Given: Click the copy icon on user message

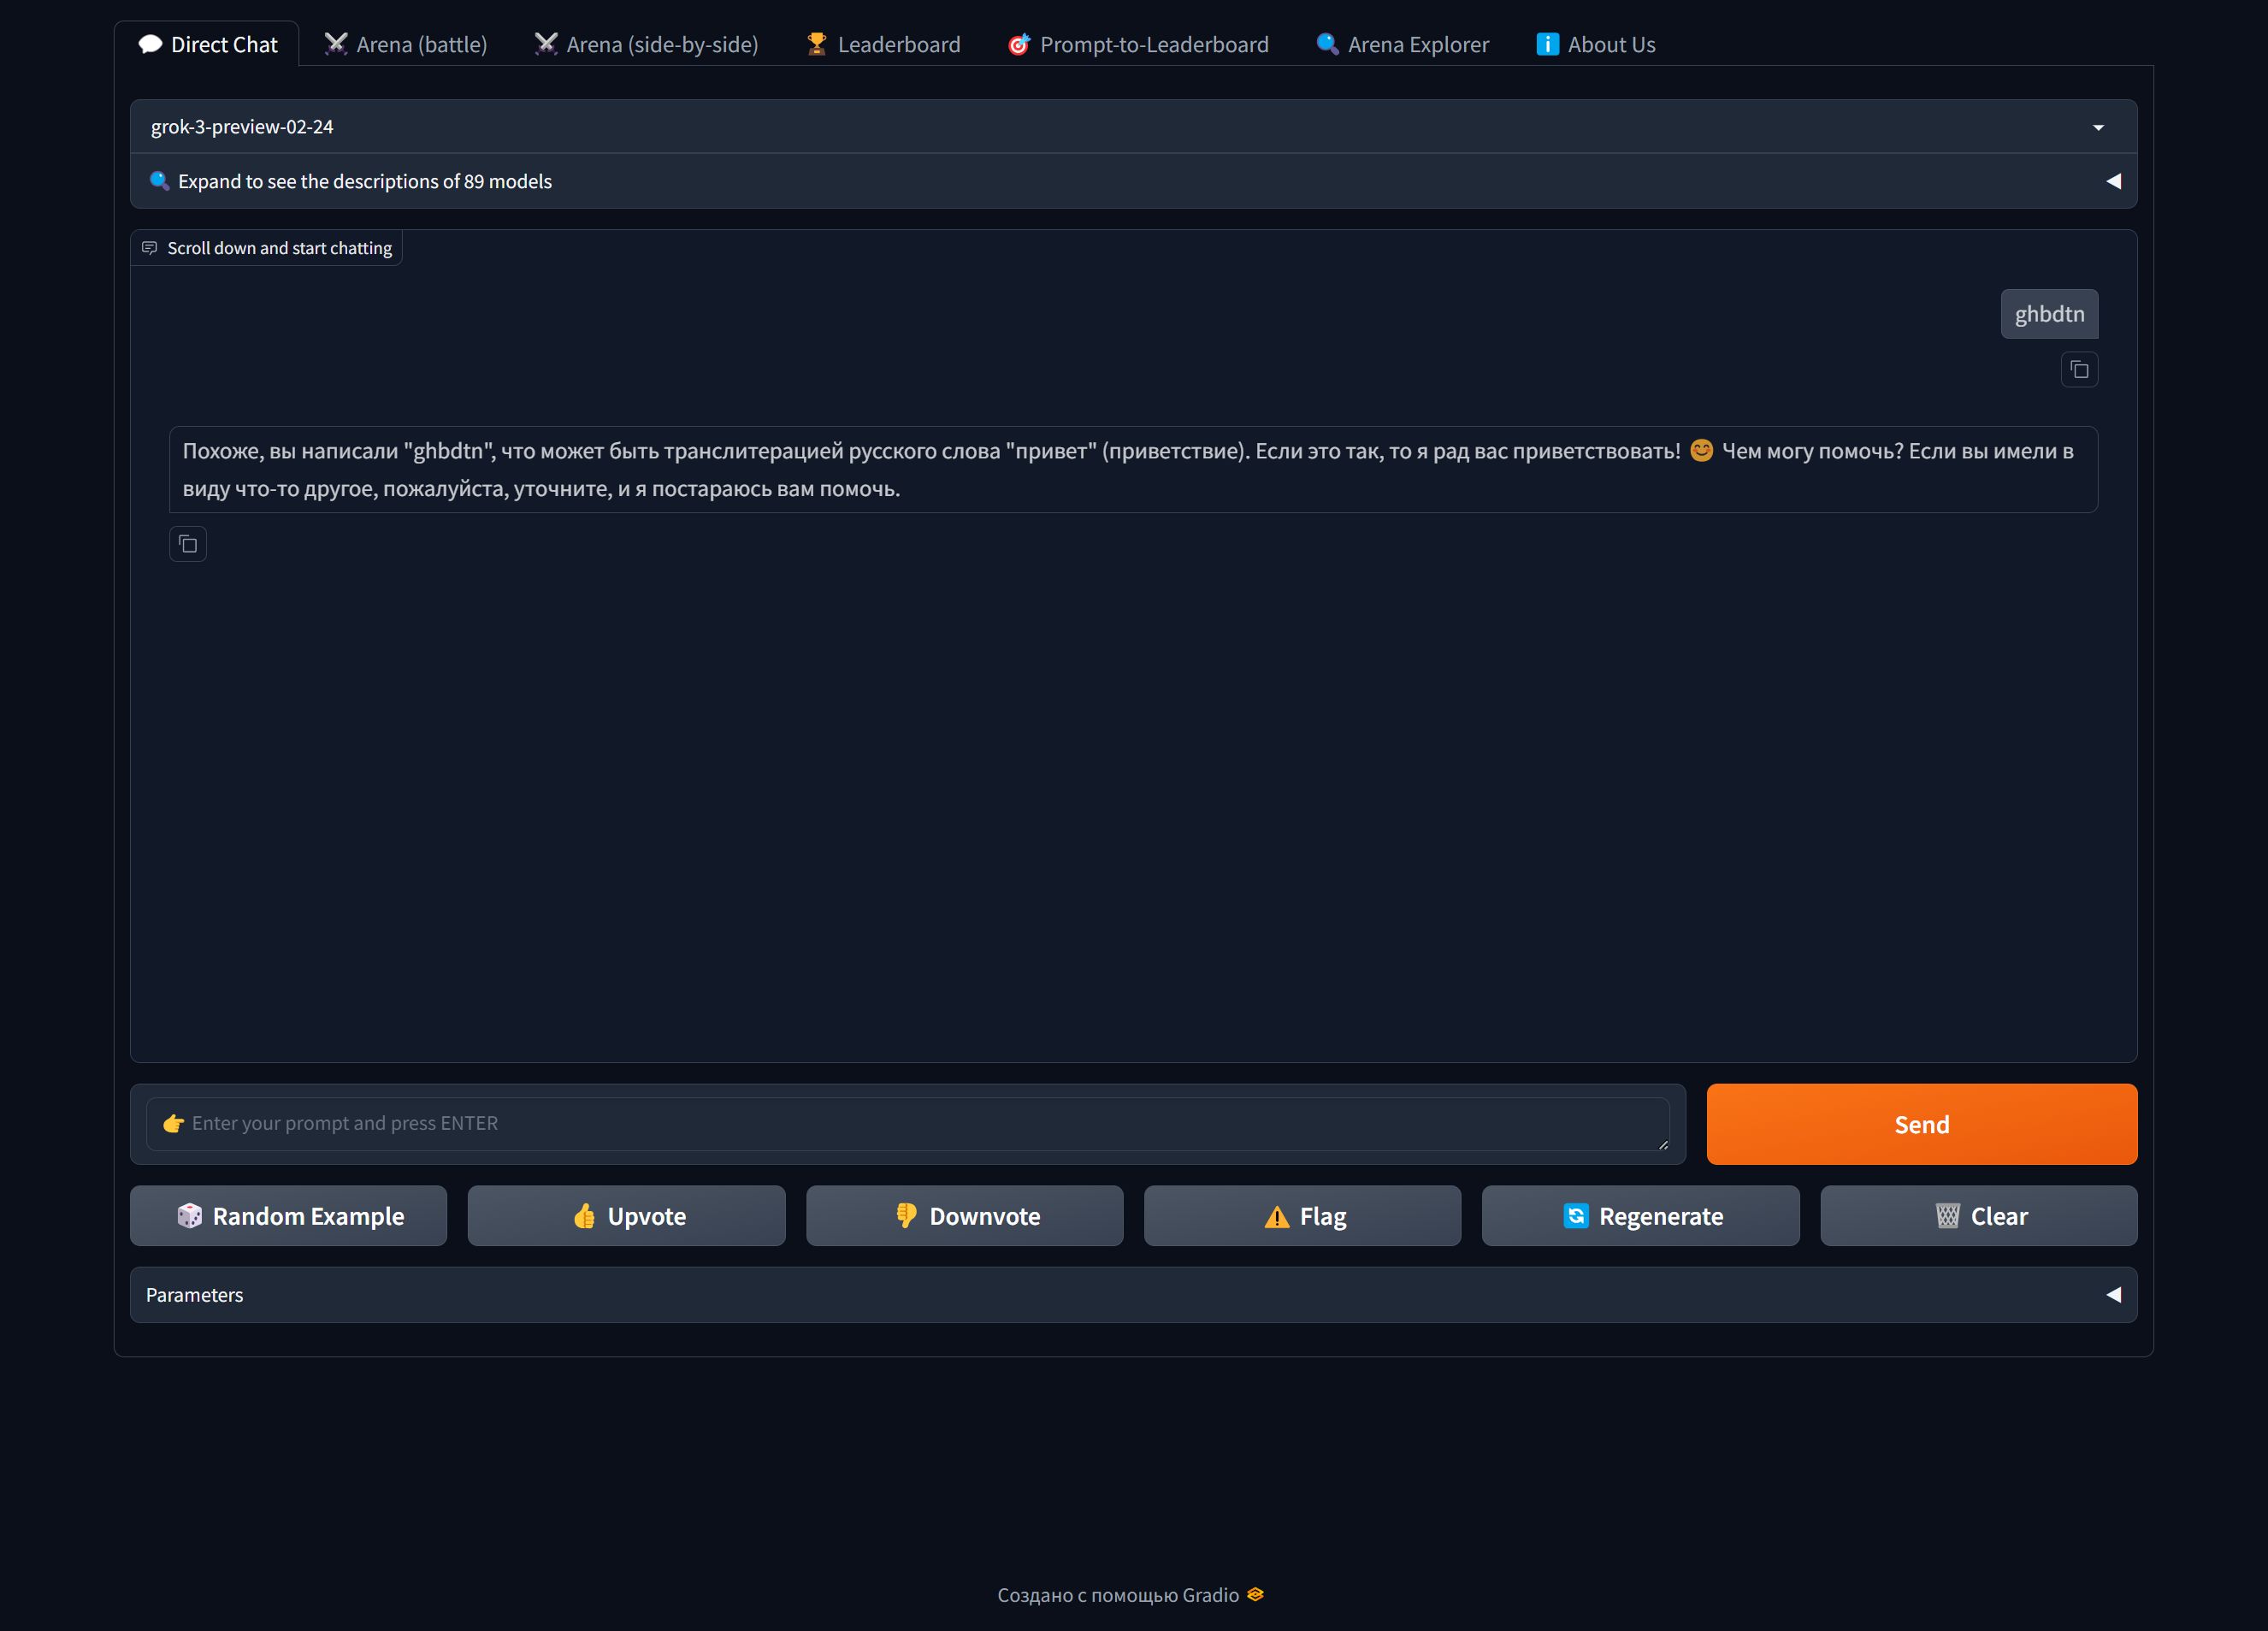Looking at the screenshot, I should point(2082,369).
